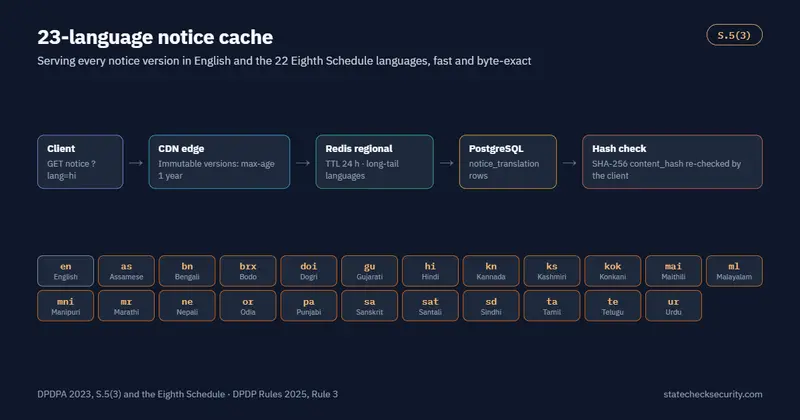800x420 pixels.
Task: Select the doi Dogri language chip
Action: click(x=309, y=271)
